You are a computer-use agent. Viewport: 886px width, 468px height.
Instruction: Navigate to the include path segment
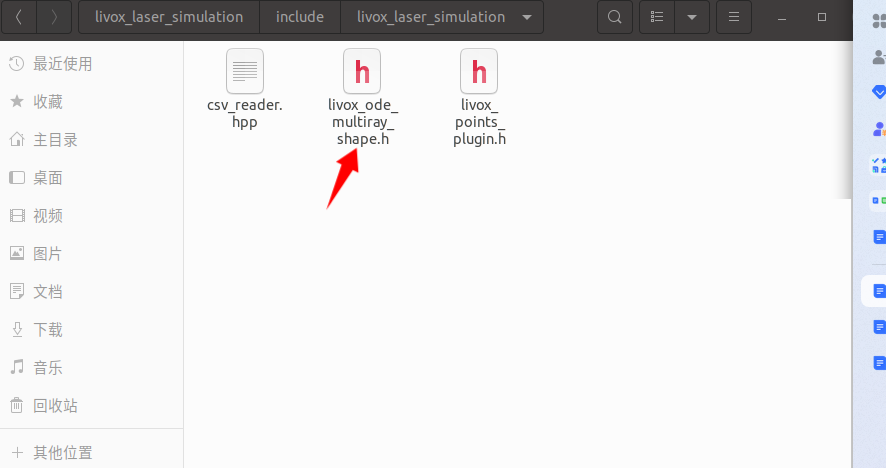tap(300, 17)
